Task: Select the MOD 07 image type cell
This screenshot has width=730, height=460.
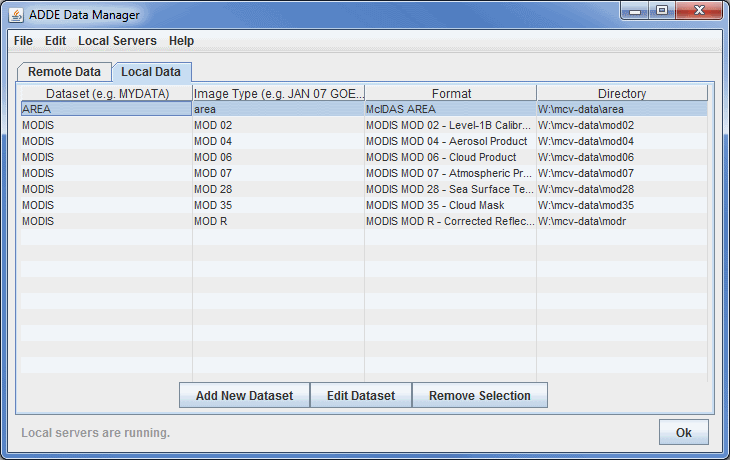Action: point(278,173)
